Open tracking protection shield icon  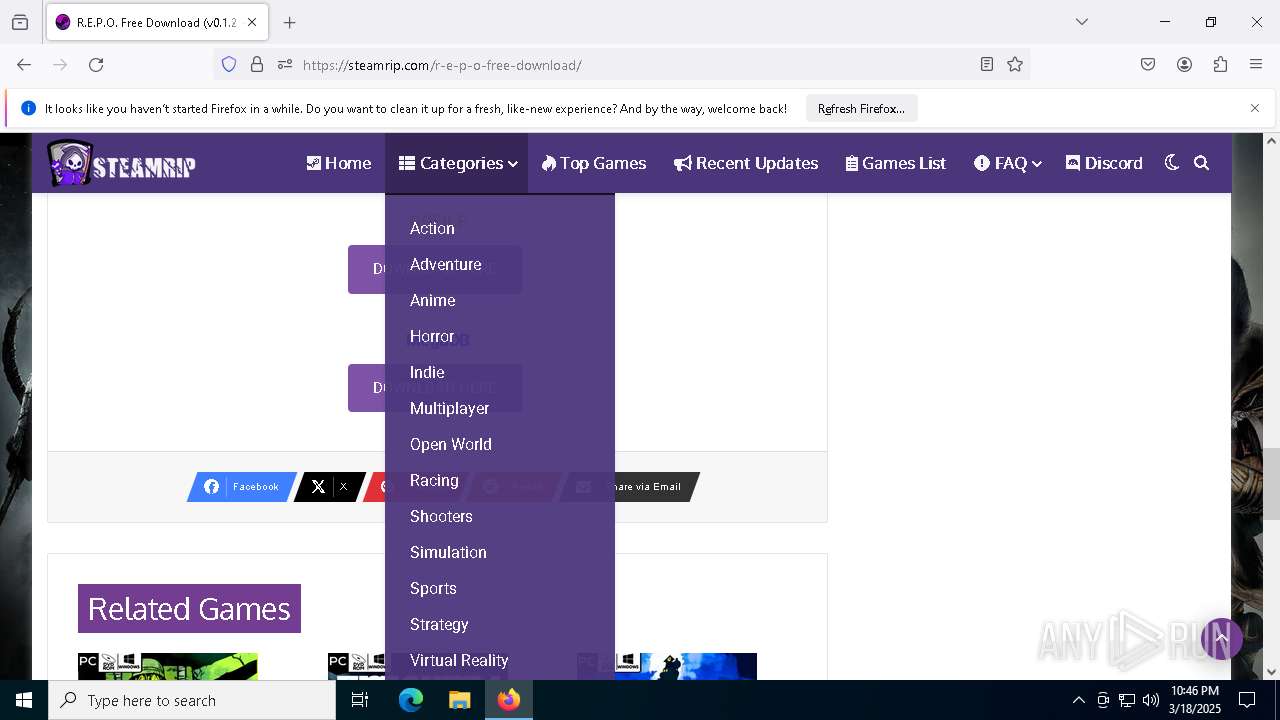229,64
